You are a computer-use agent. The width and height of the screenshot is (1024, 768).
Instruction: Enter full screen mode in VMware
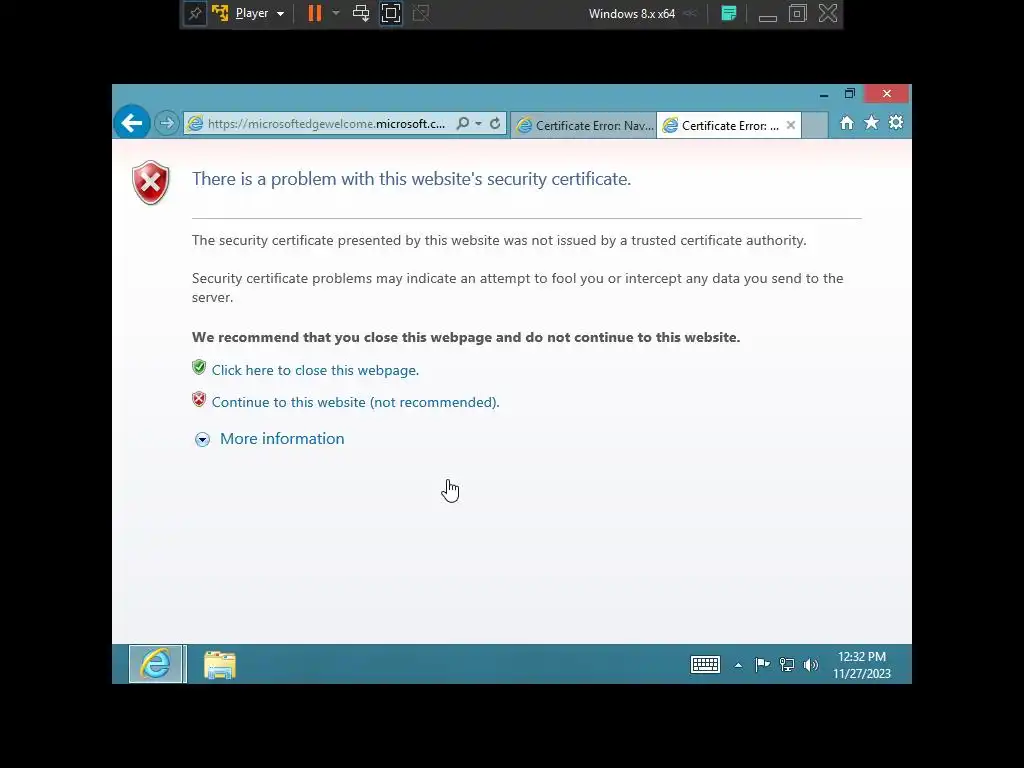pos(391,14)
